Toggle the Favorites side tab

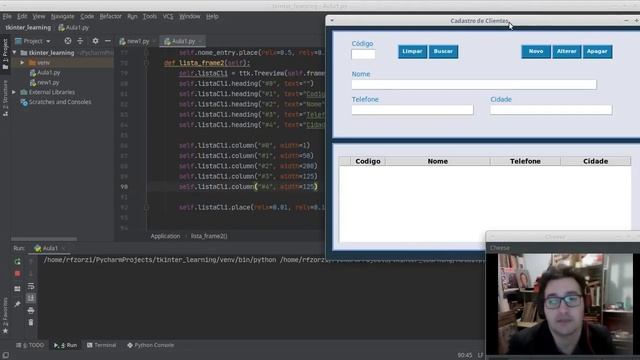pyautogui.click(x=5, y=315)
